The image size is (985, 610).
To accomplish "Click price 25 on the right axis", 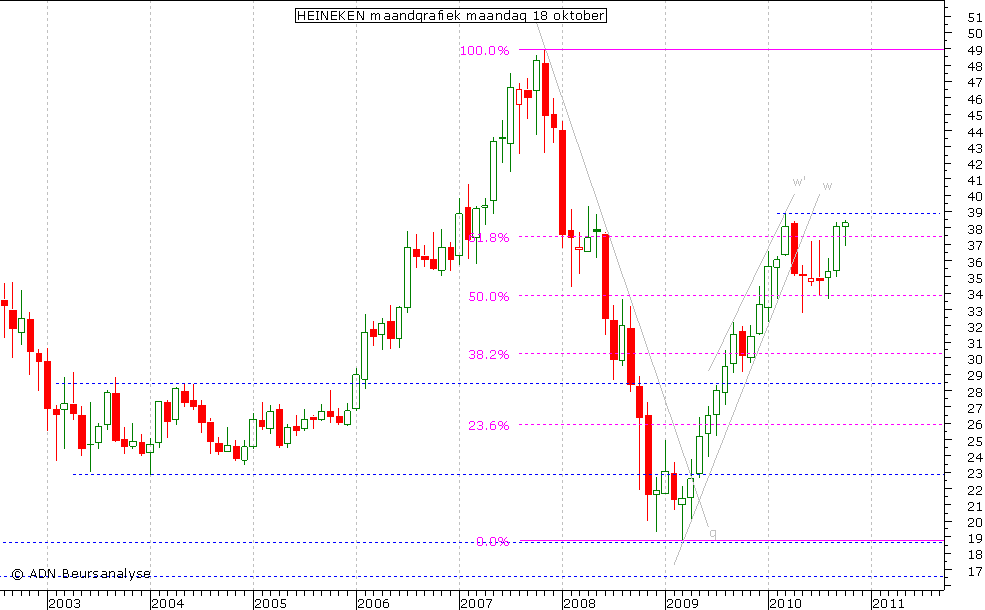I will tap(975, 442).
